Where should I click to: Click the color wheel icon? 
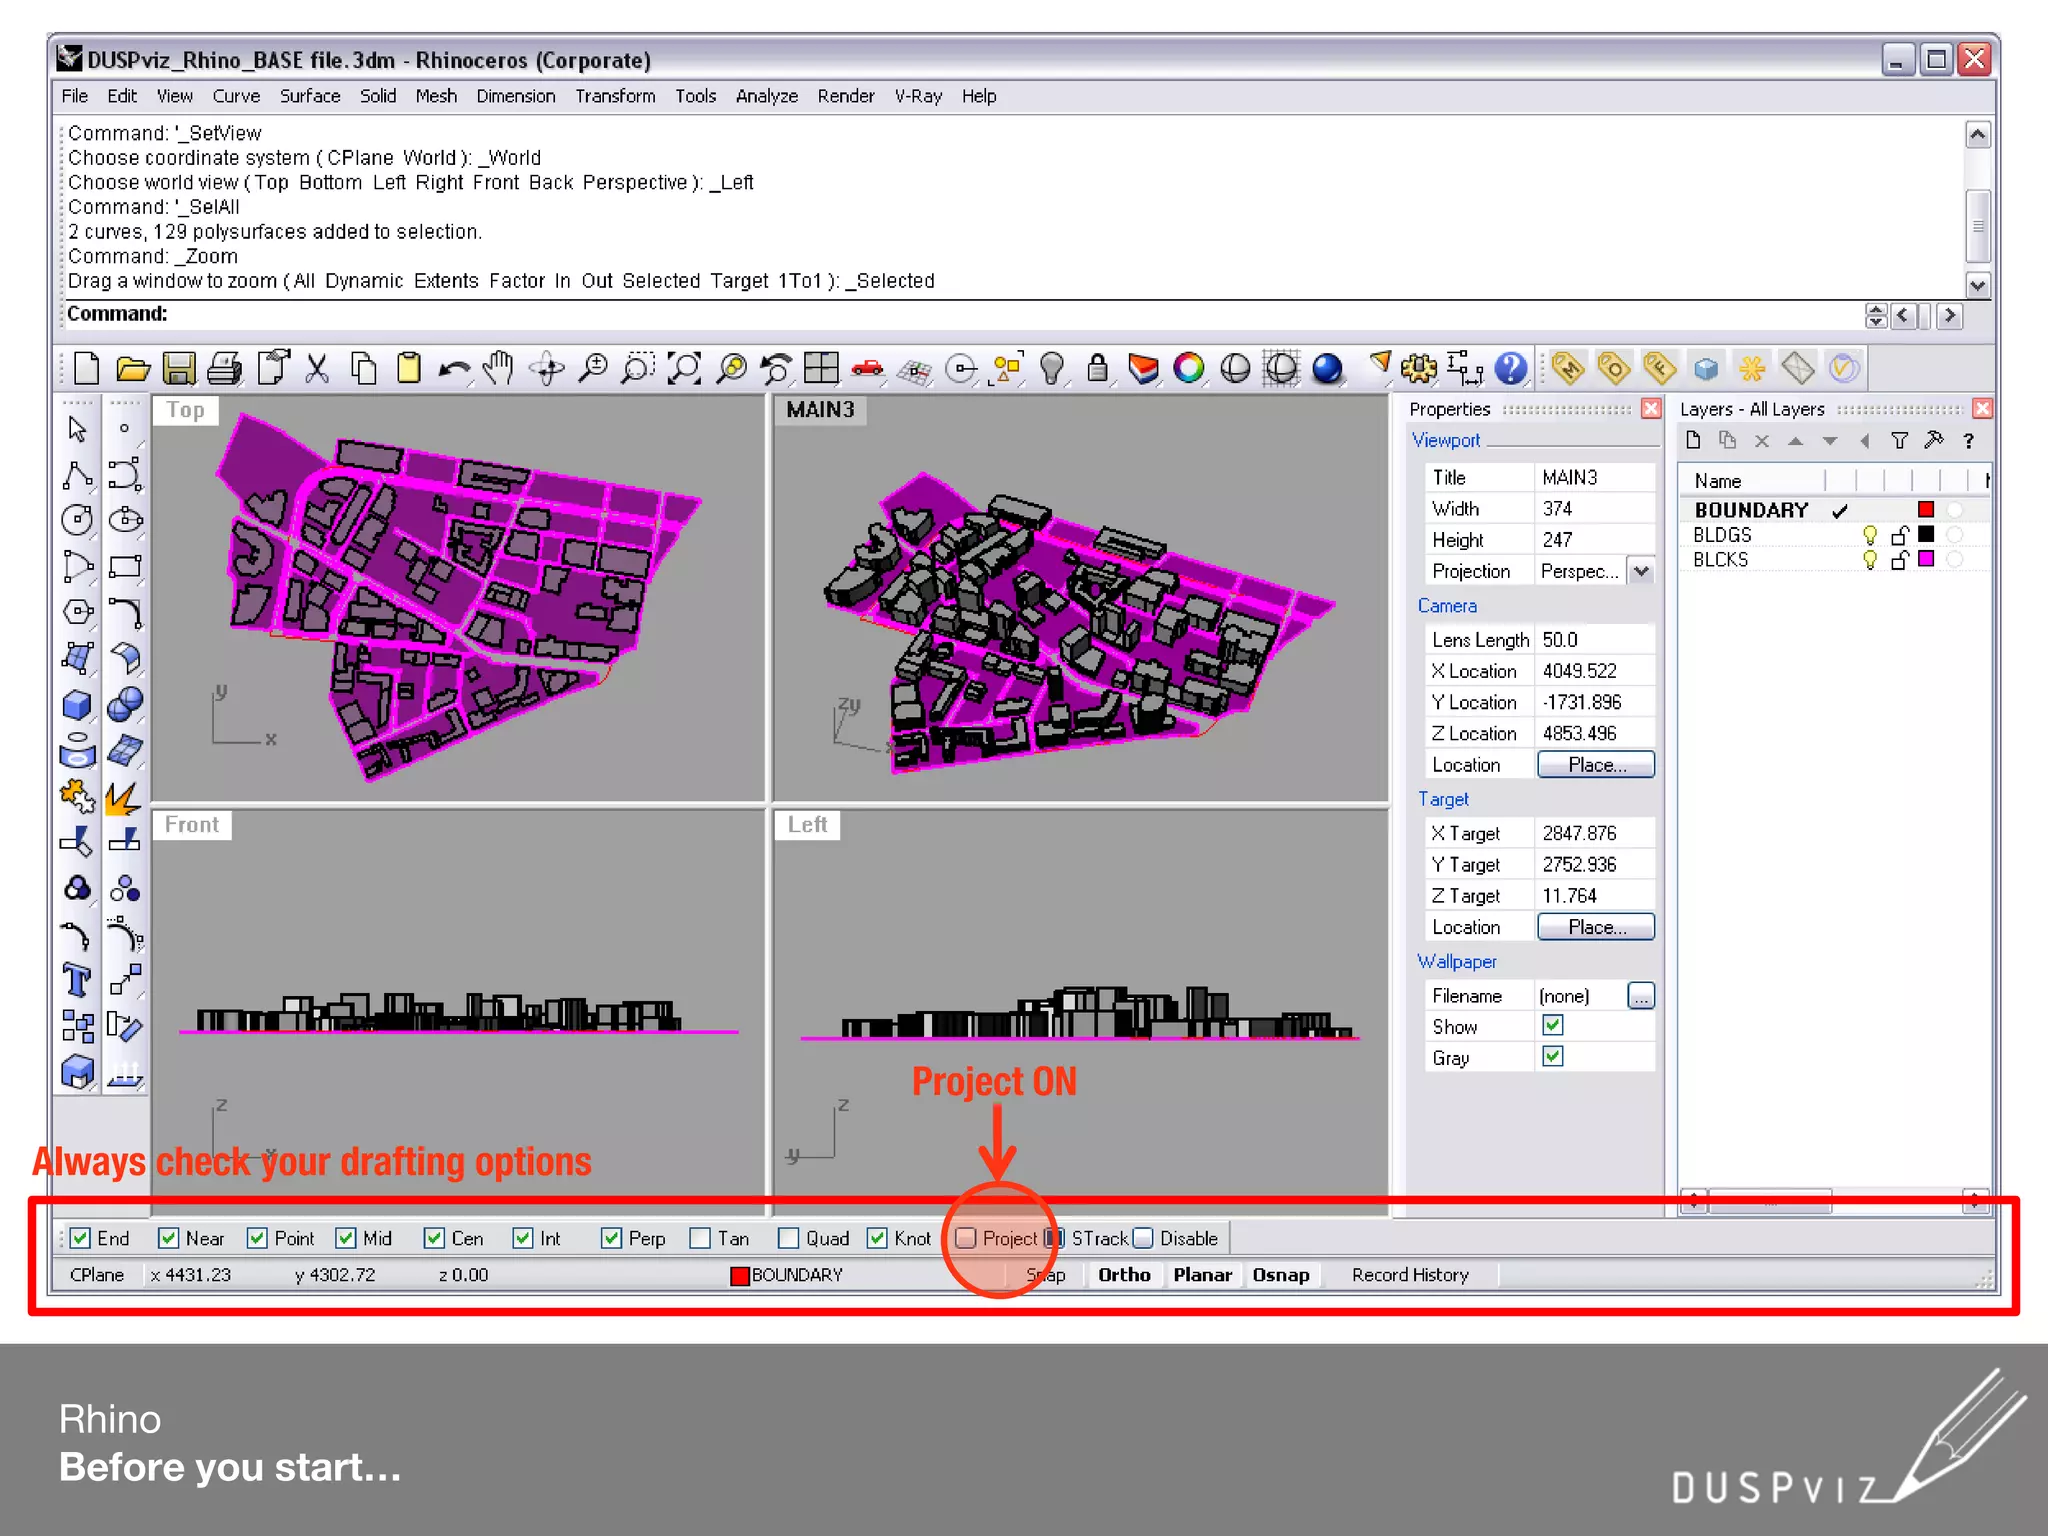pyautogui.click(x=1189, y=369)
